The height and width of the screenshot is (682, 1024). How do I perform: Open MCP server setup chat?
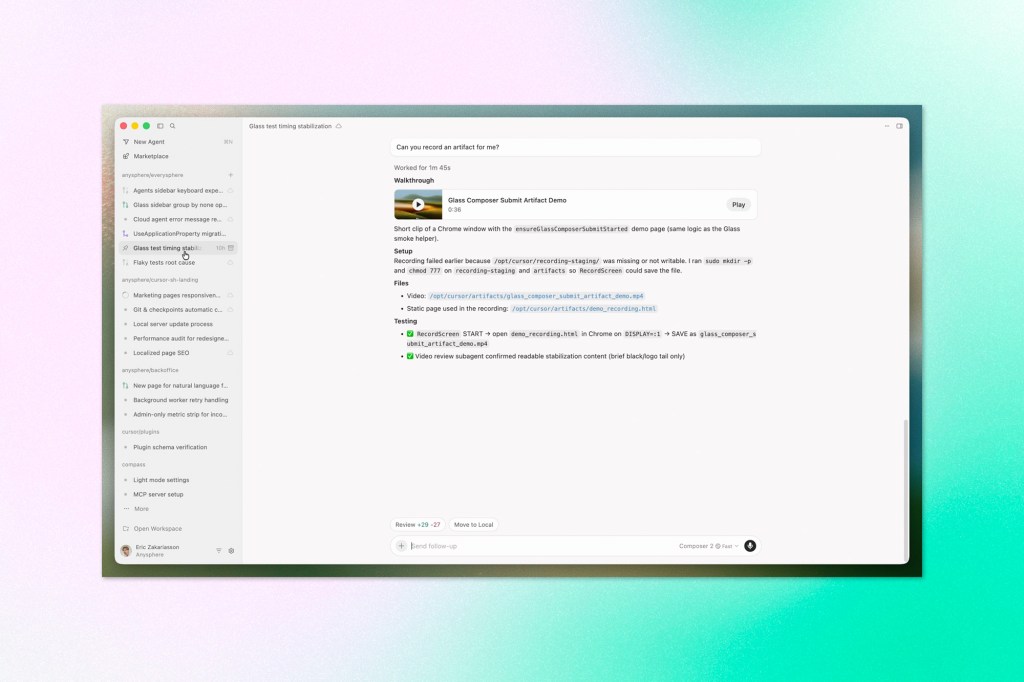pyautogui.click(x=158, y=495)
